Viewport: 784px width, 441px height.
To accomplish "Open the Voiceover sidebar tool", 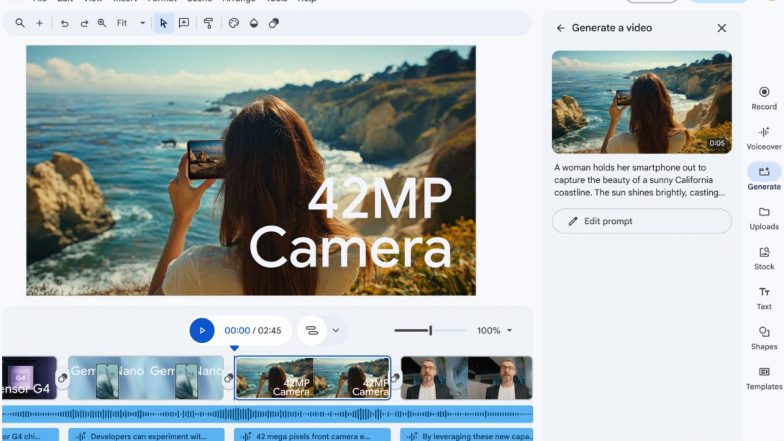I will click(764, 138).
